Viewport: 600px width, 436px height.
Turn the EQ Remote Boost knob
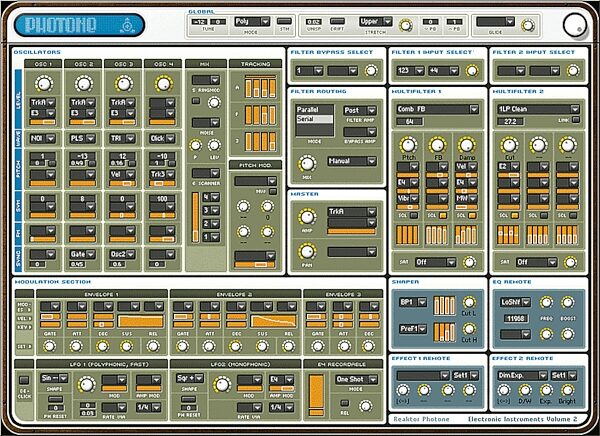[x=567, y=302]
